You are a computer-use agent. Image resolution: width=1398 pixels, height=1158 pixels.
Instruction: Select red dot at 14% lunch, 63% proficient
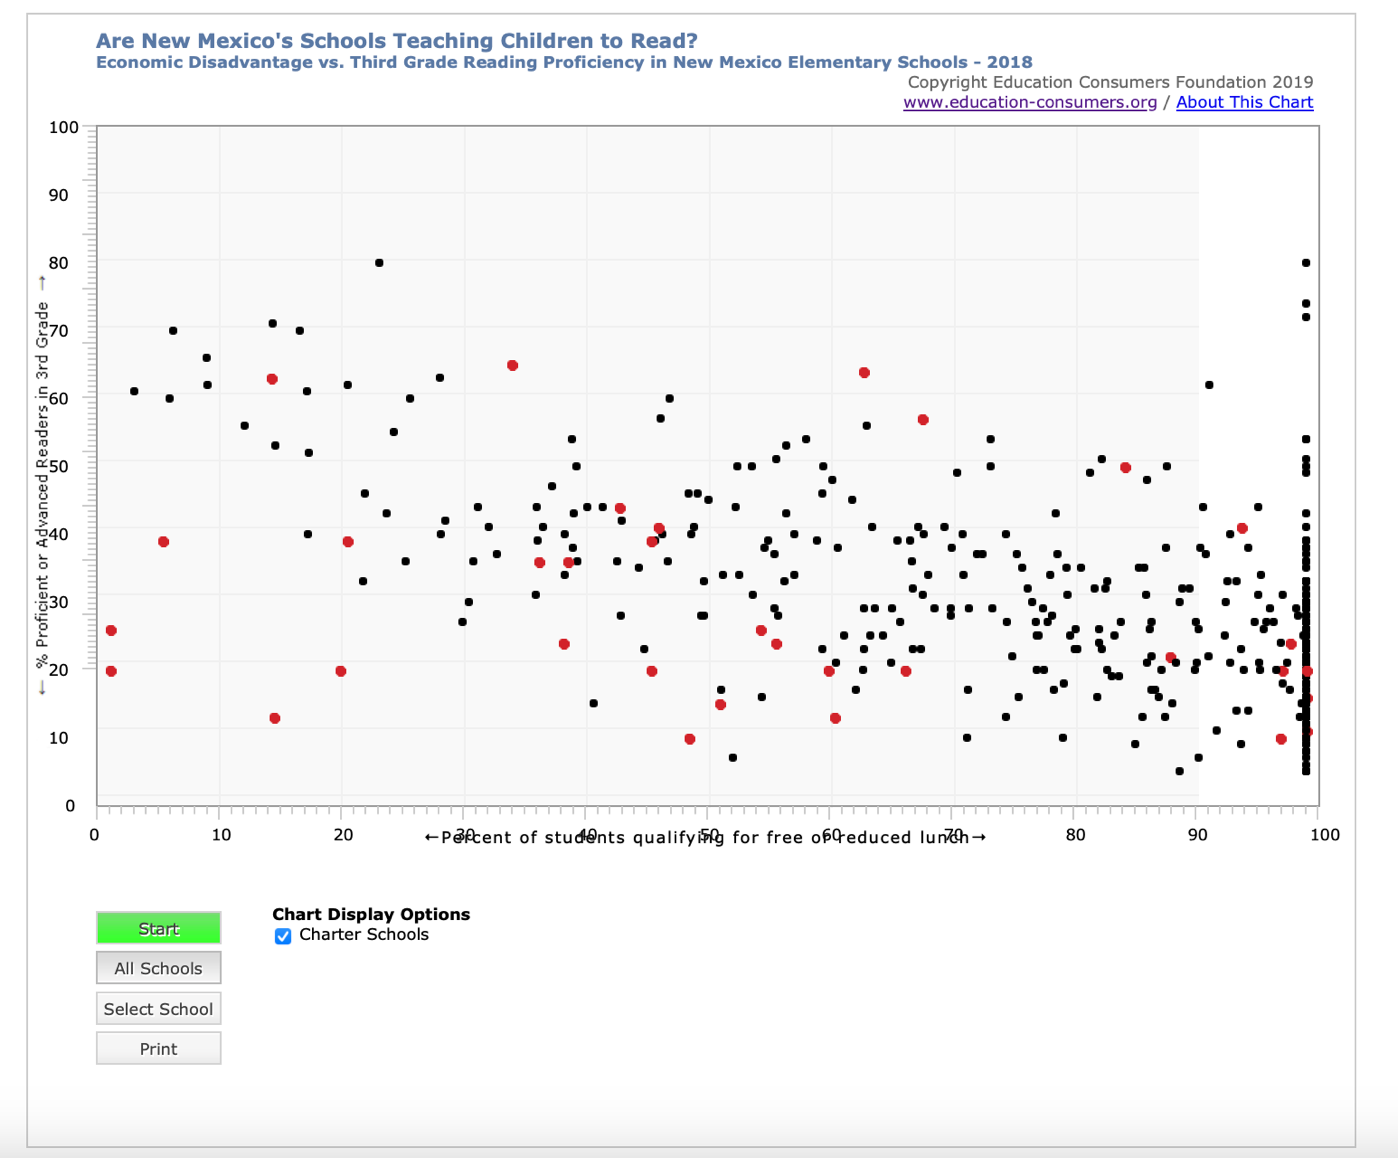pos(272,379)
